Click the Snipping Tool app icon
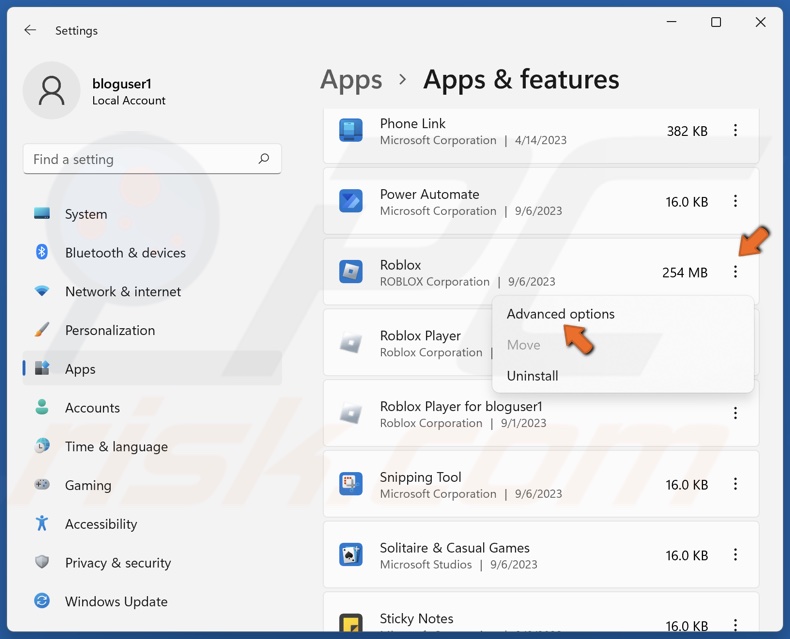 click(x=351, y=484)
